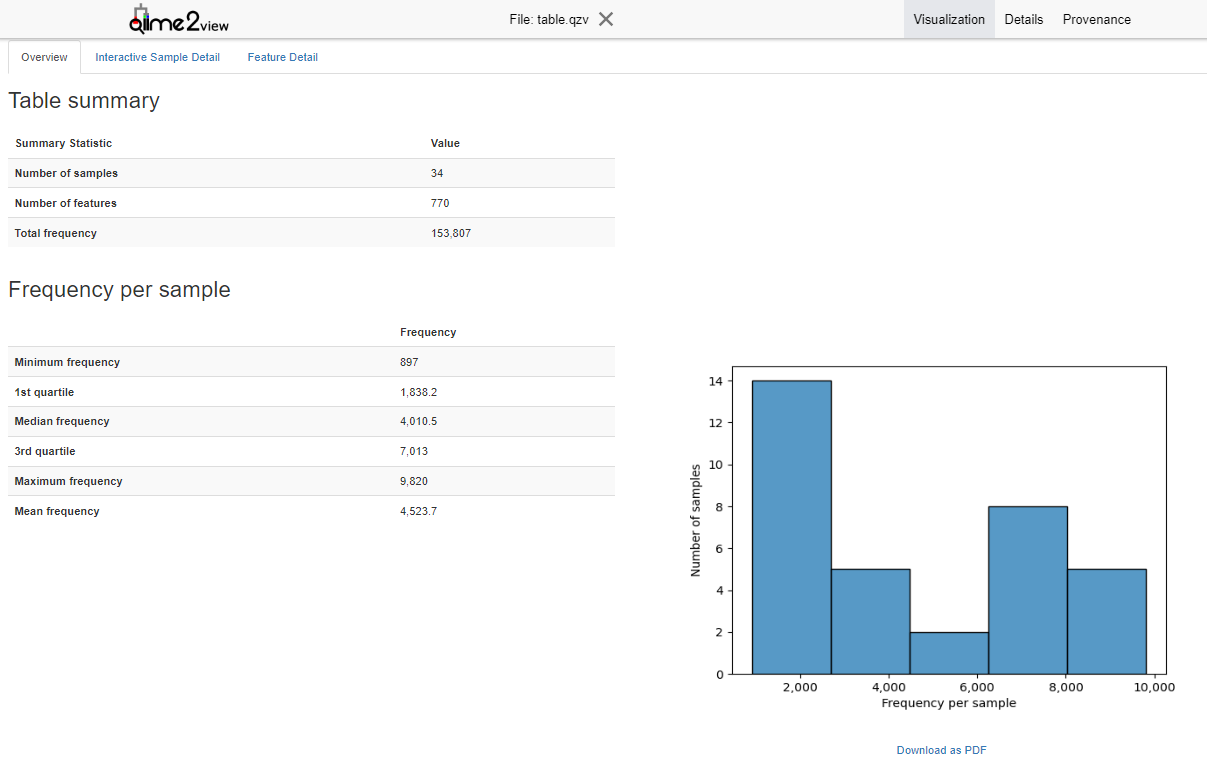Click the Median frequency row label
This screenshot has width=1207, height=771.
(62, 421)
